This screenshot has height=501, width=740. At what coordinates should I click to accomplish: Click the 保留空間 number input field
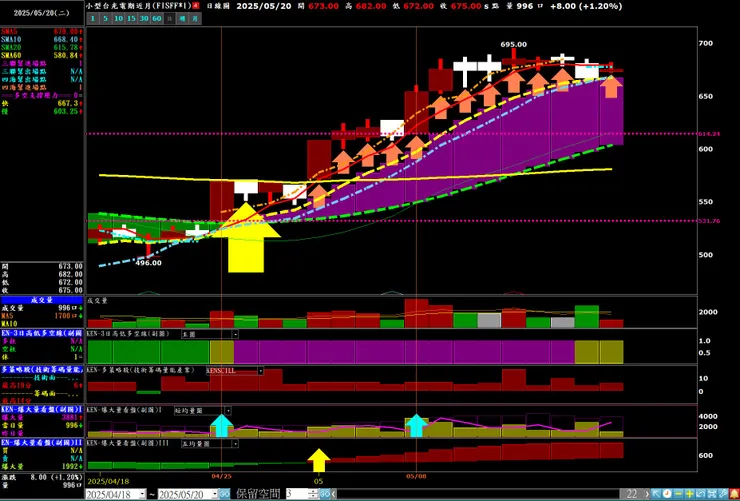(x=297, y=494)
